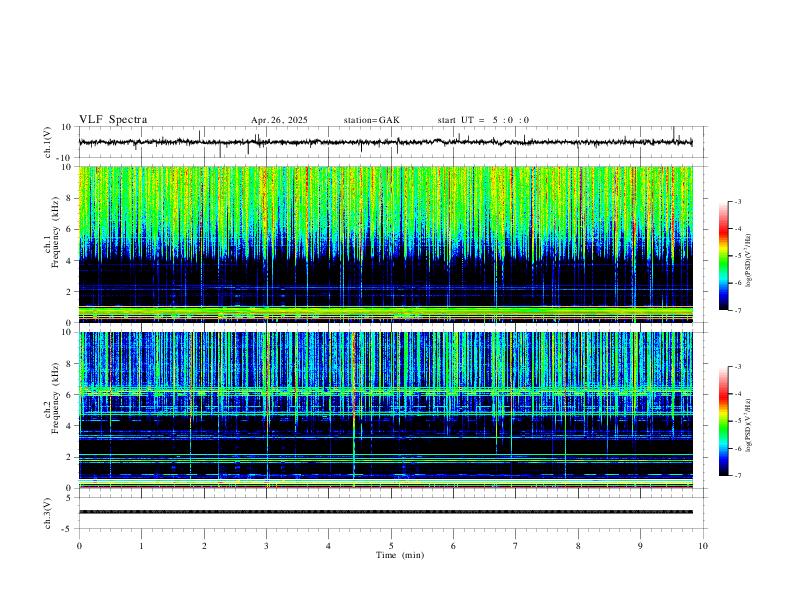
Task: Click time axis tick label "9"
Action: pos(640,546)
